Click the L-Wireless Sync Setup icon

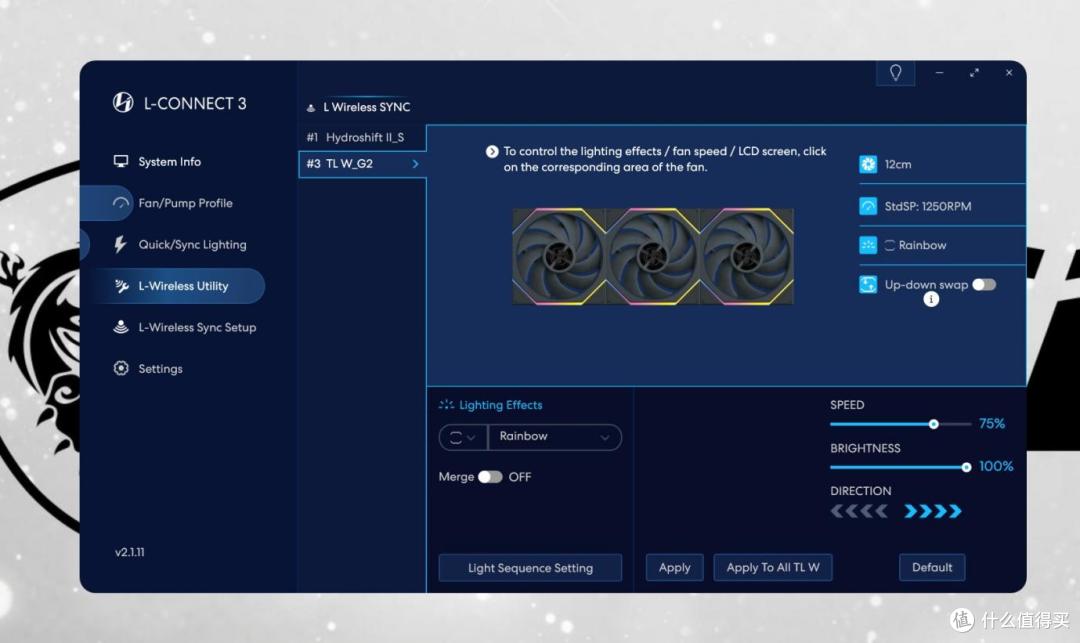pos(121,327)
